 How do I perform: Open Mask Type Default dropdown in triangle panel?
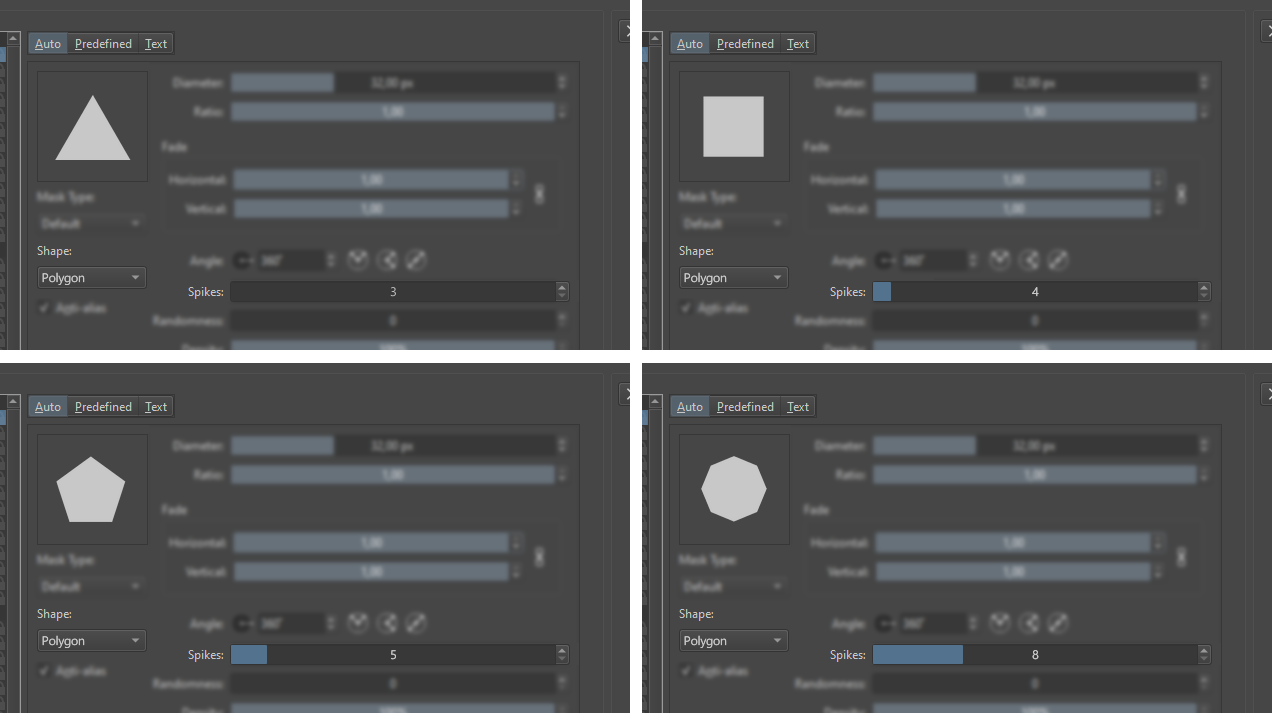click(x=91, y=223)
